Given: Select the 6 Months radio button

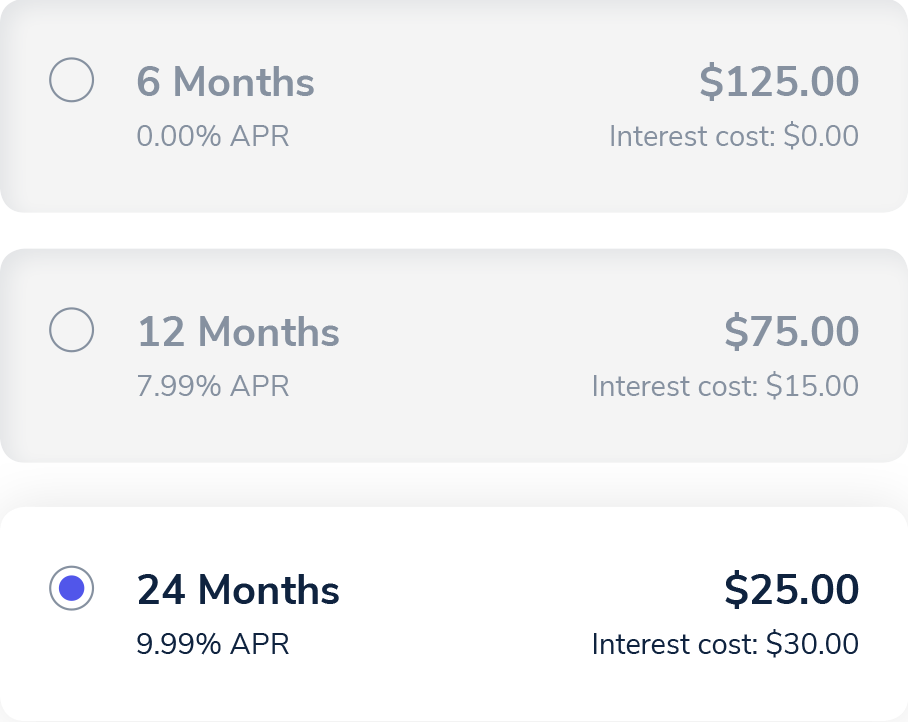Looking at the screenshot, I should click(72, 80).
